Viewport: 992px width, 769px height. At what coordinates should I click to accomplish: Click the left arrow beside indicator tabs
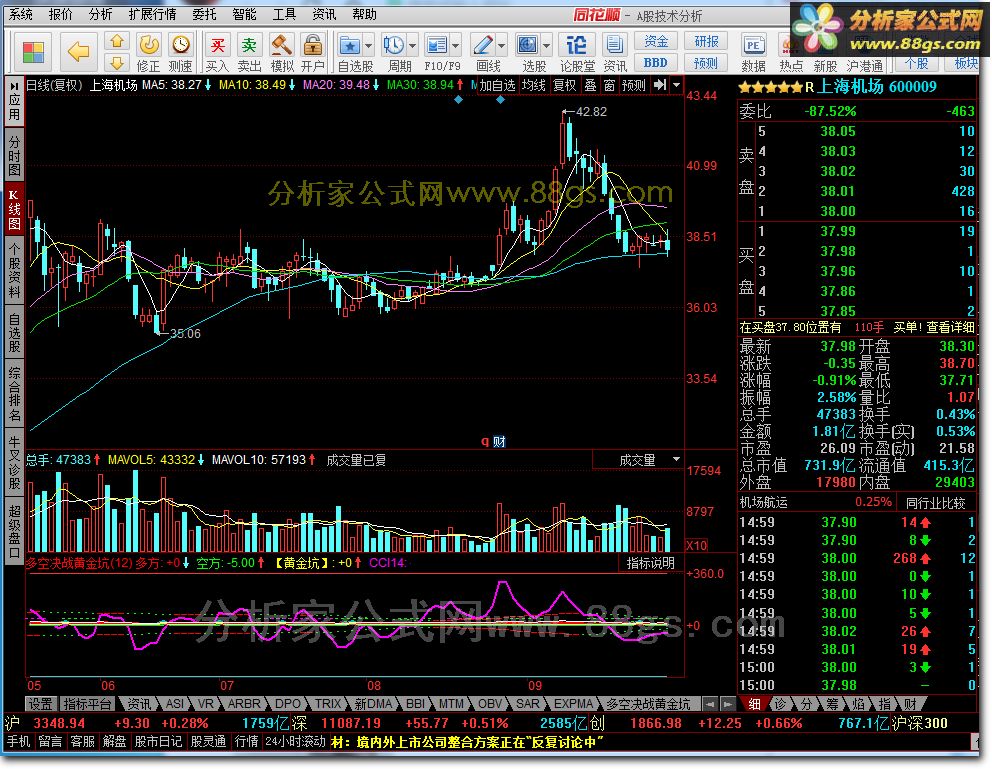[x=710, y=703]
